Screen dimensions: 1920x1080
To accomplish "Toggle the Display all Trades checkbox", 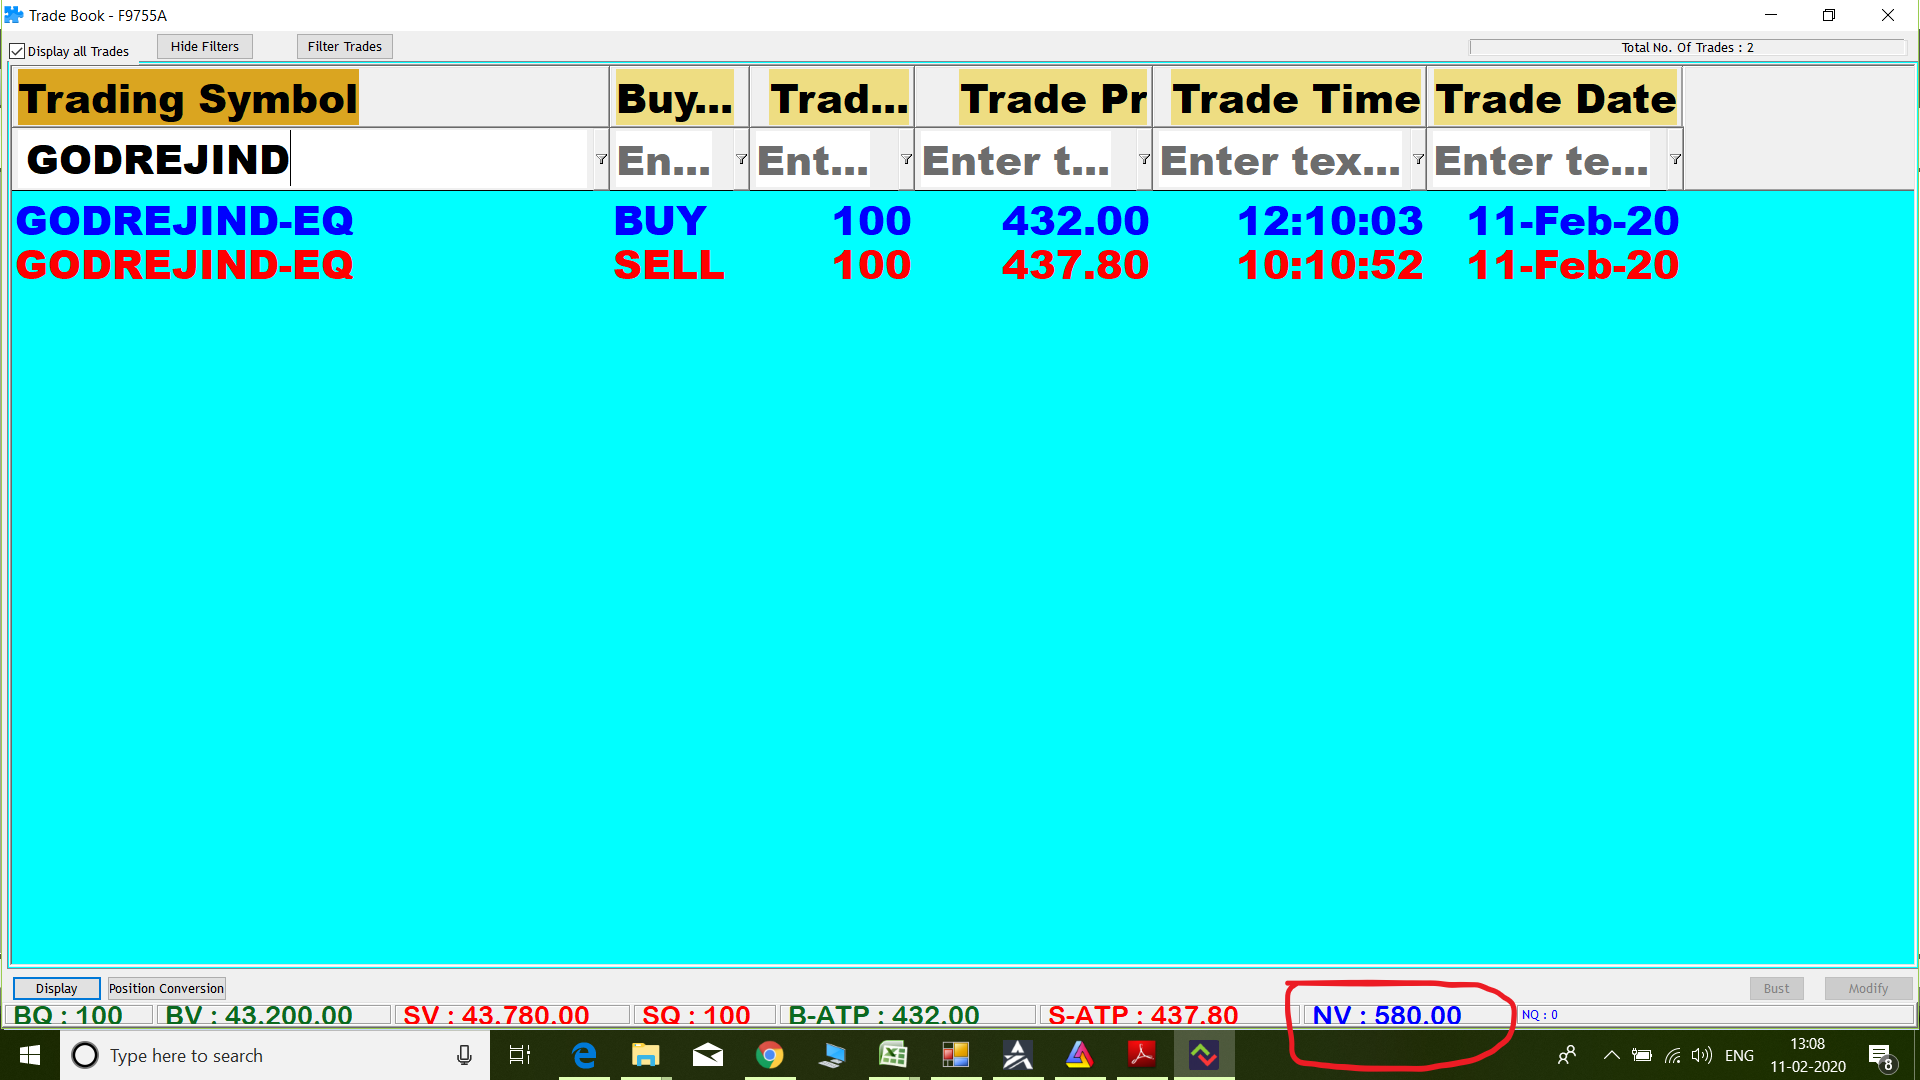I will pos(17,51).
